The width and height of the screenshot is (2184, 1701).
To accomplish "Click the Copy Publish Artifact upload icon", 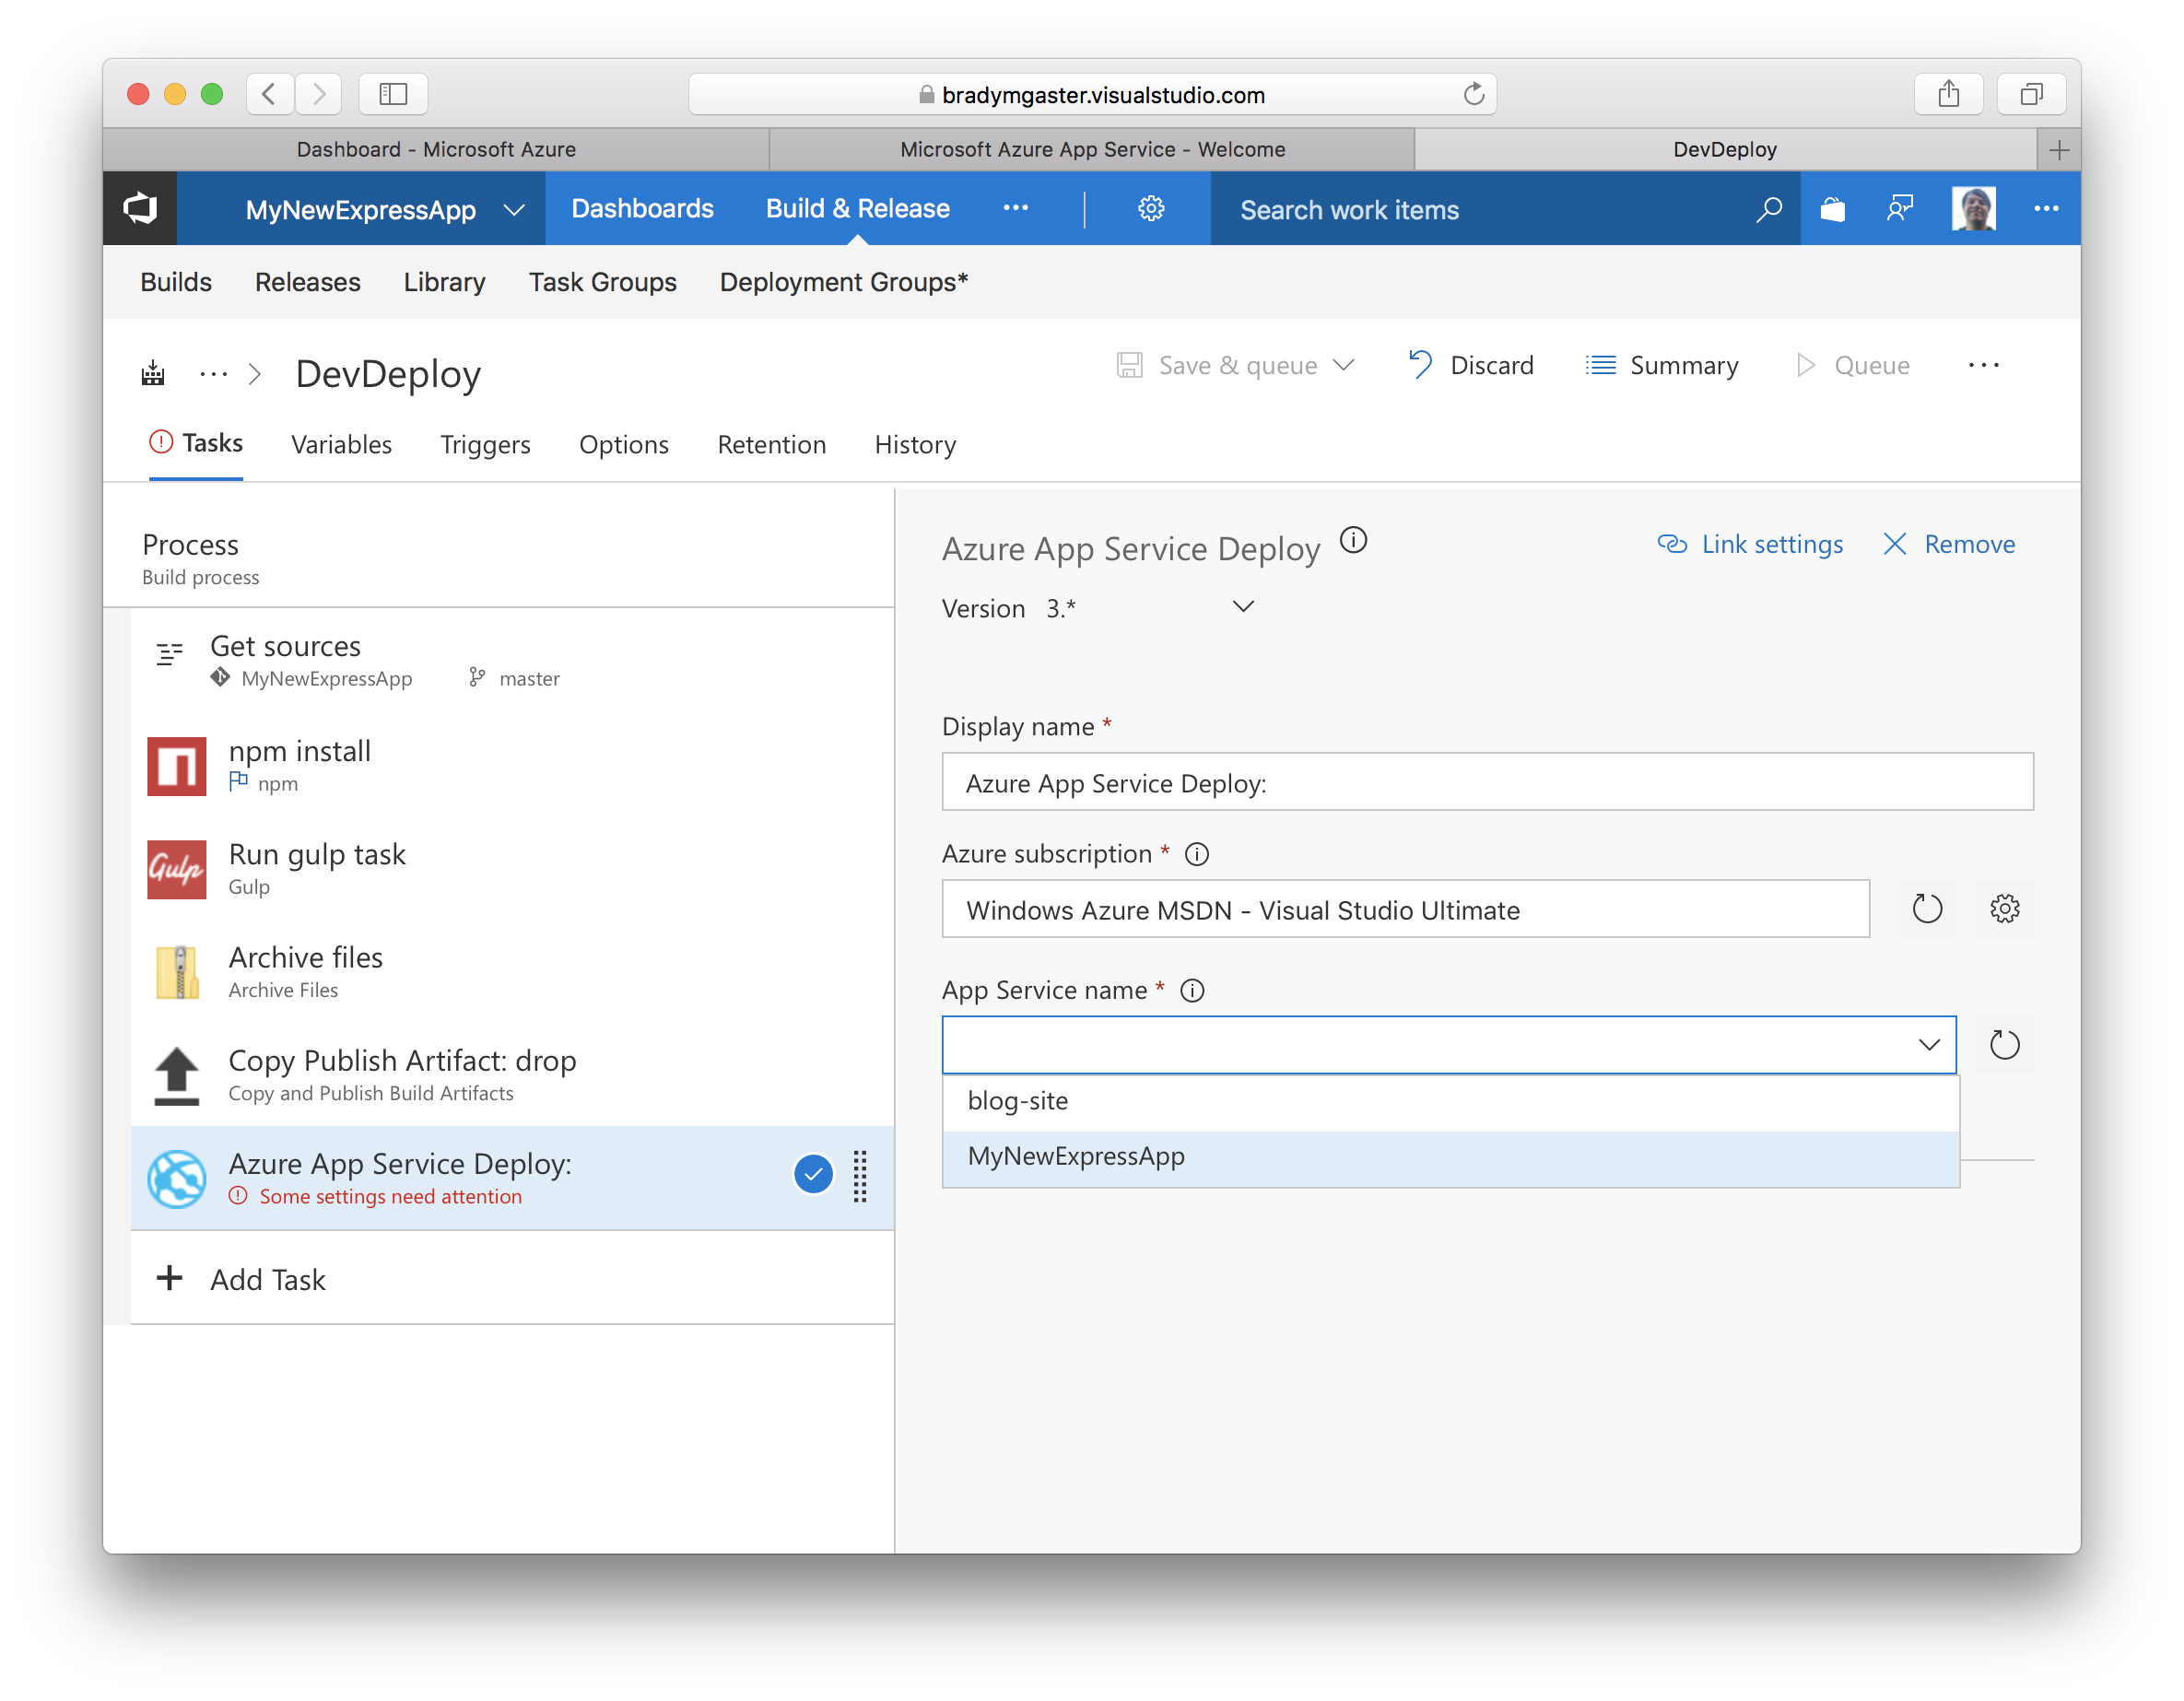I will click(177, 1075).
